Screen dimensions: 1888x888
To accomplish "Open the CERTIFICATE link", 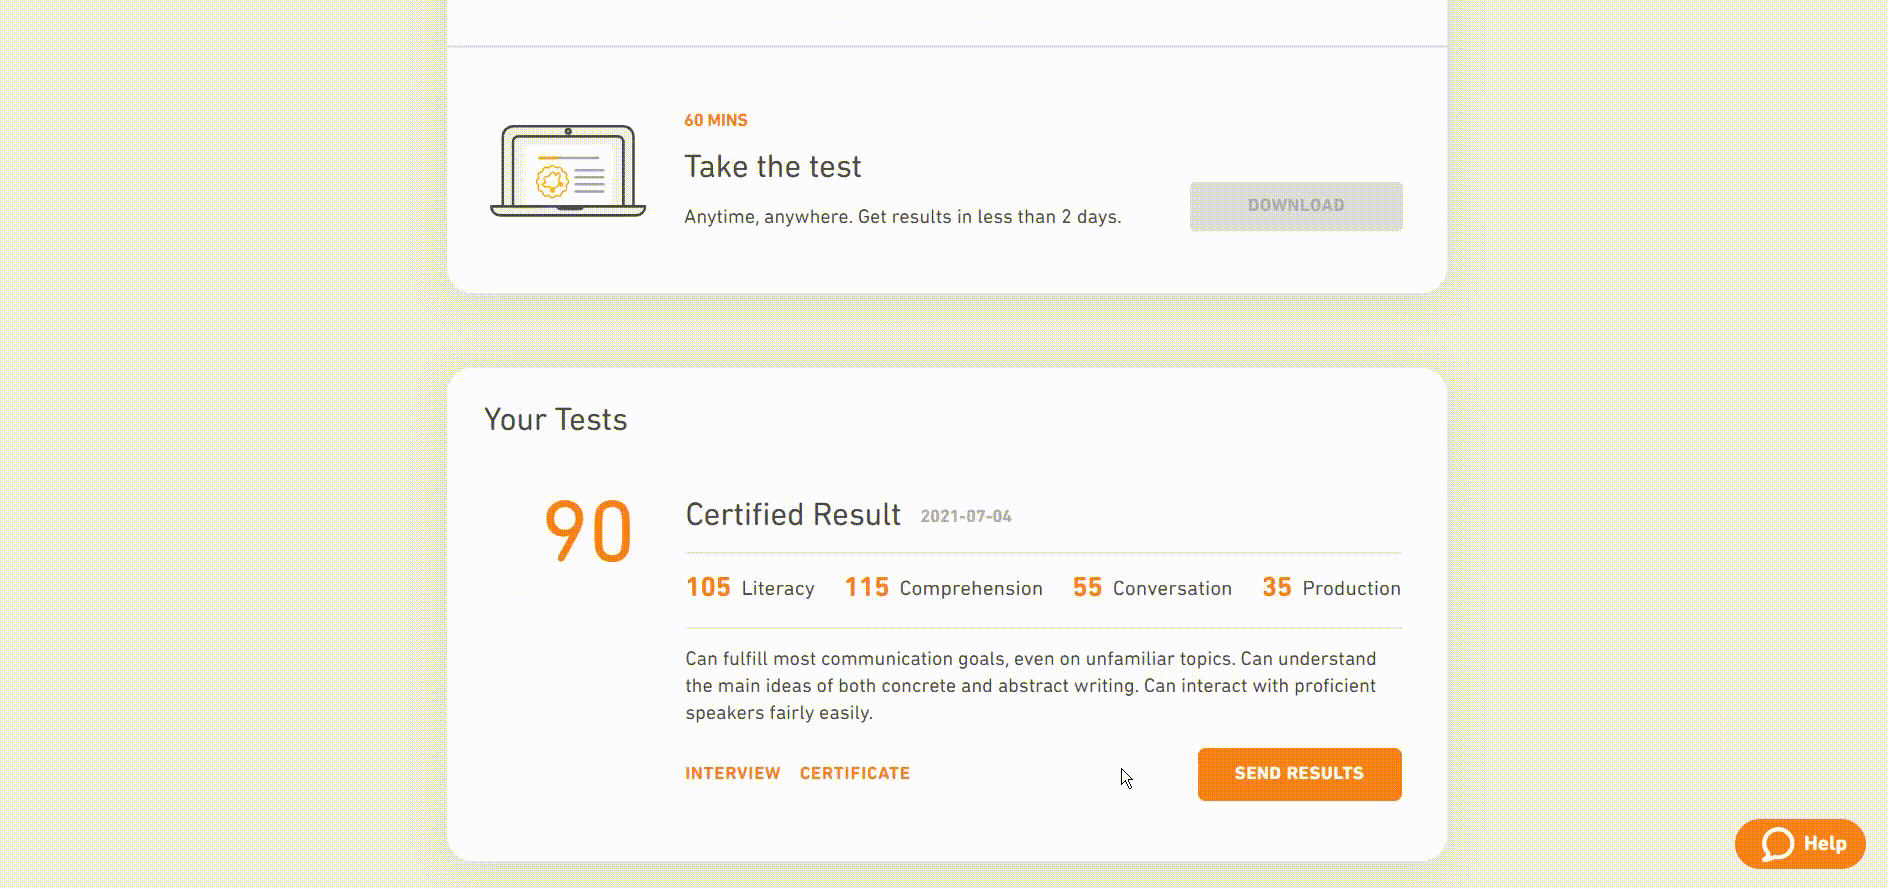I will coord(855,773).
